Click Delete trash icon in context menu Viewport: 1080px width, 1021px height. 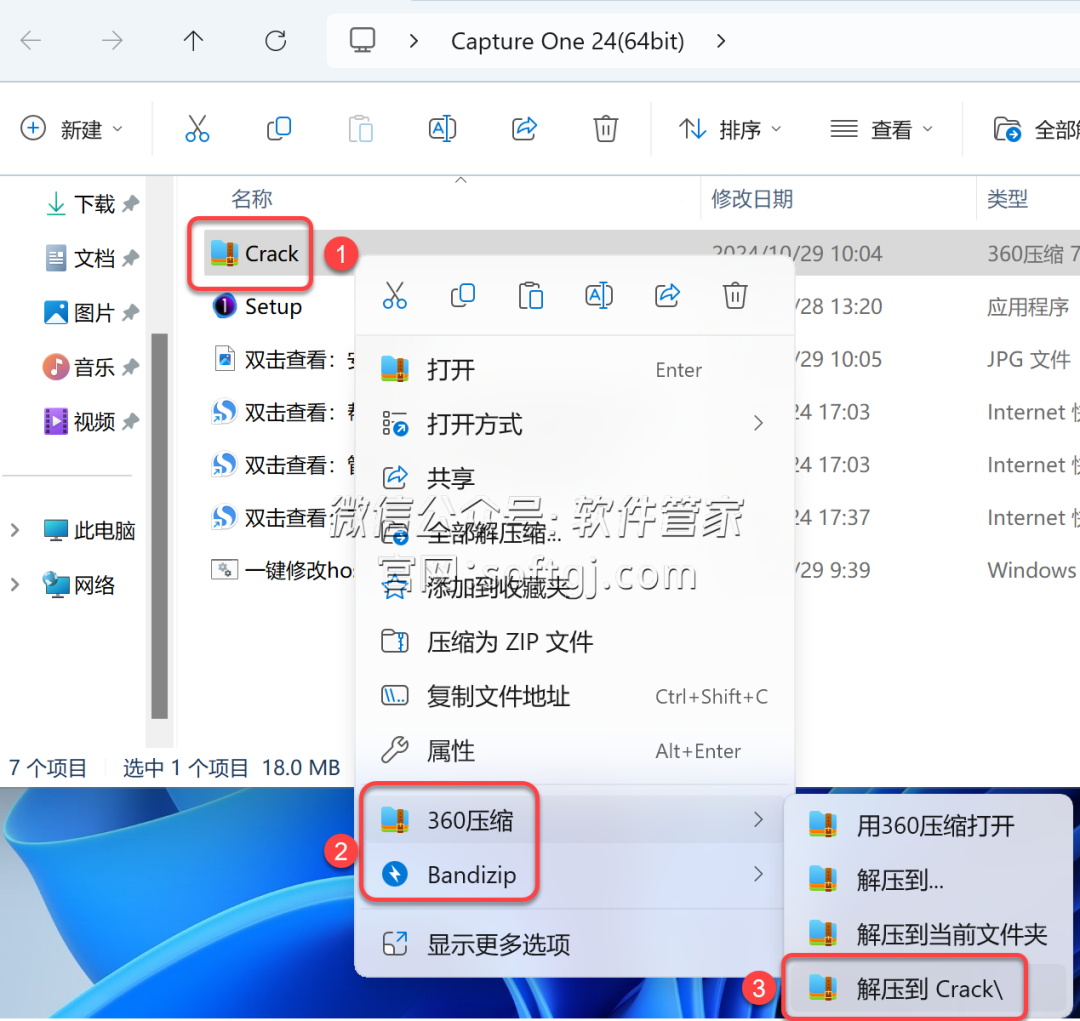coord(735,296)
